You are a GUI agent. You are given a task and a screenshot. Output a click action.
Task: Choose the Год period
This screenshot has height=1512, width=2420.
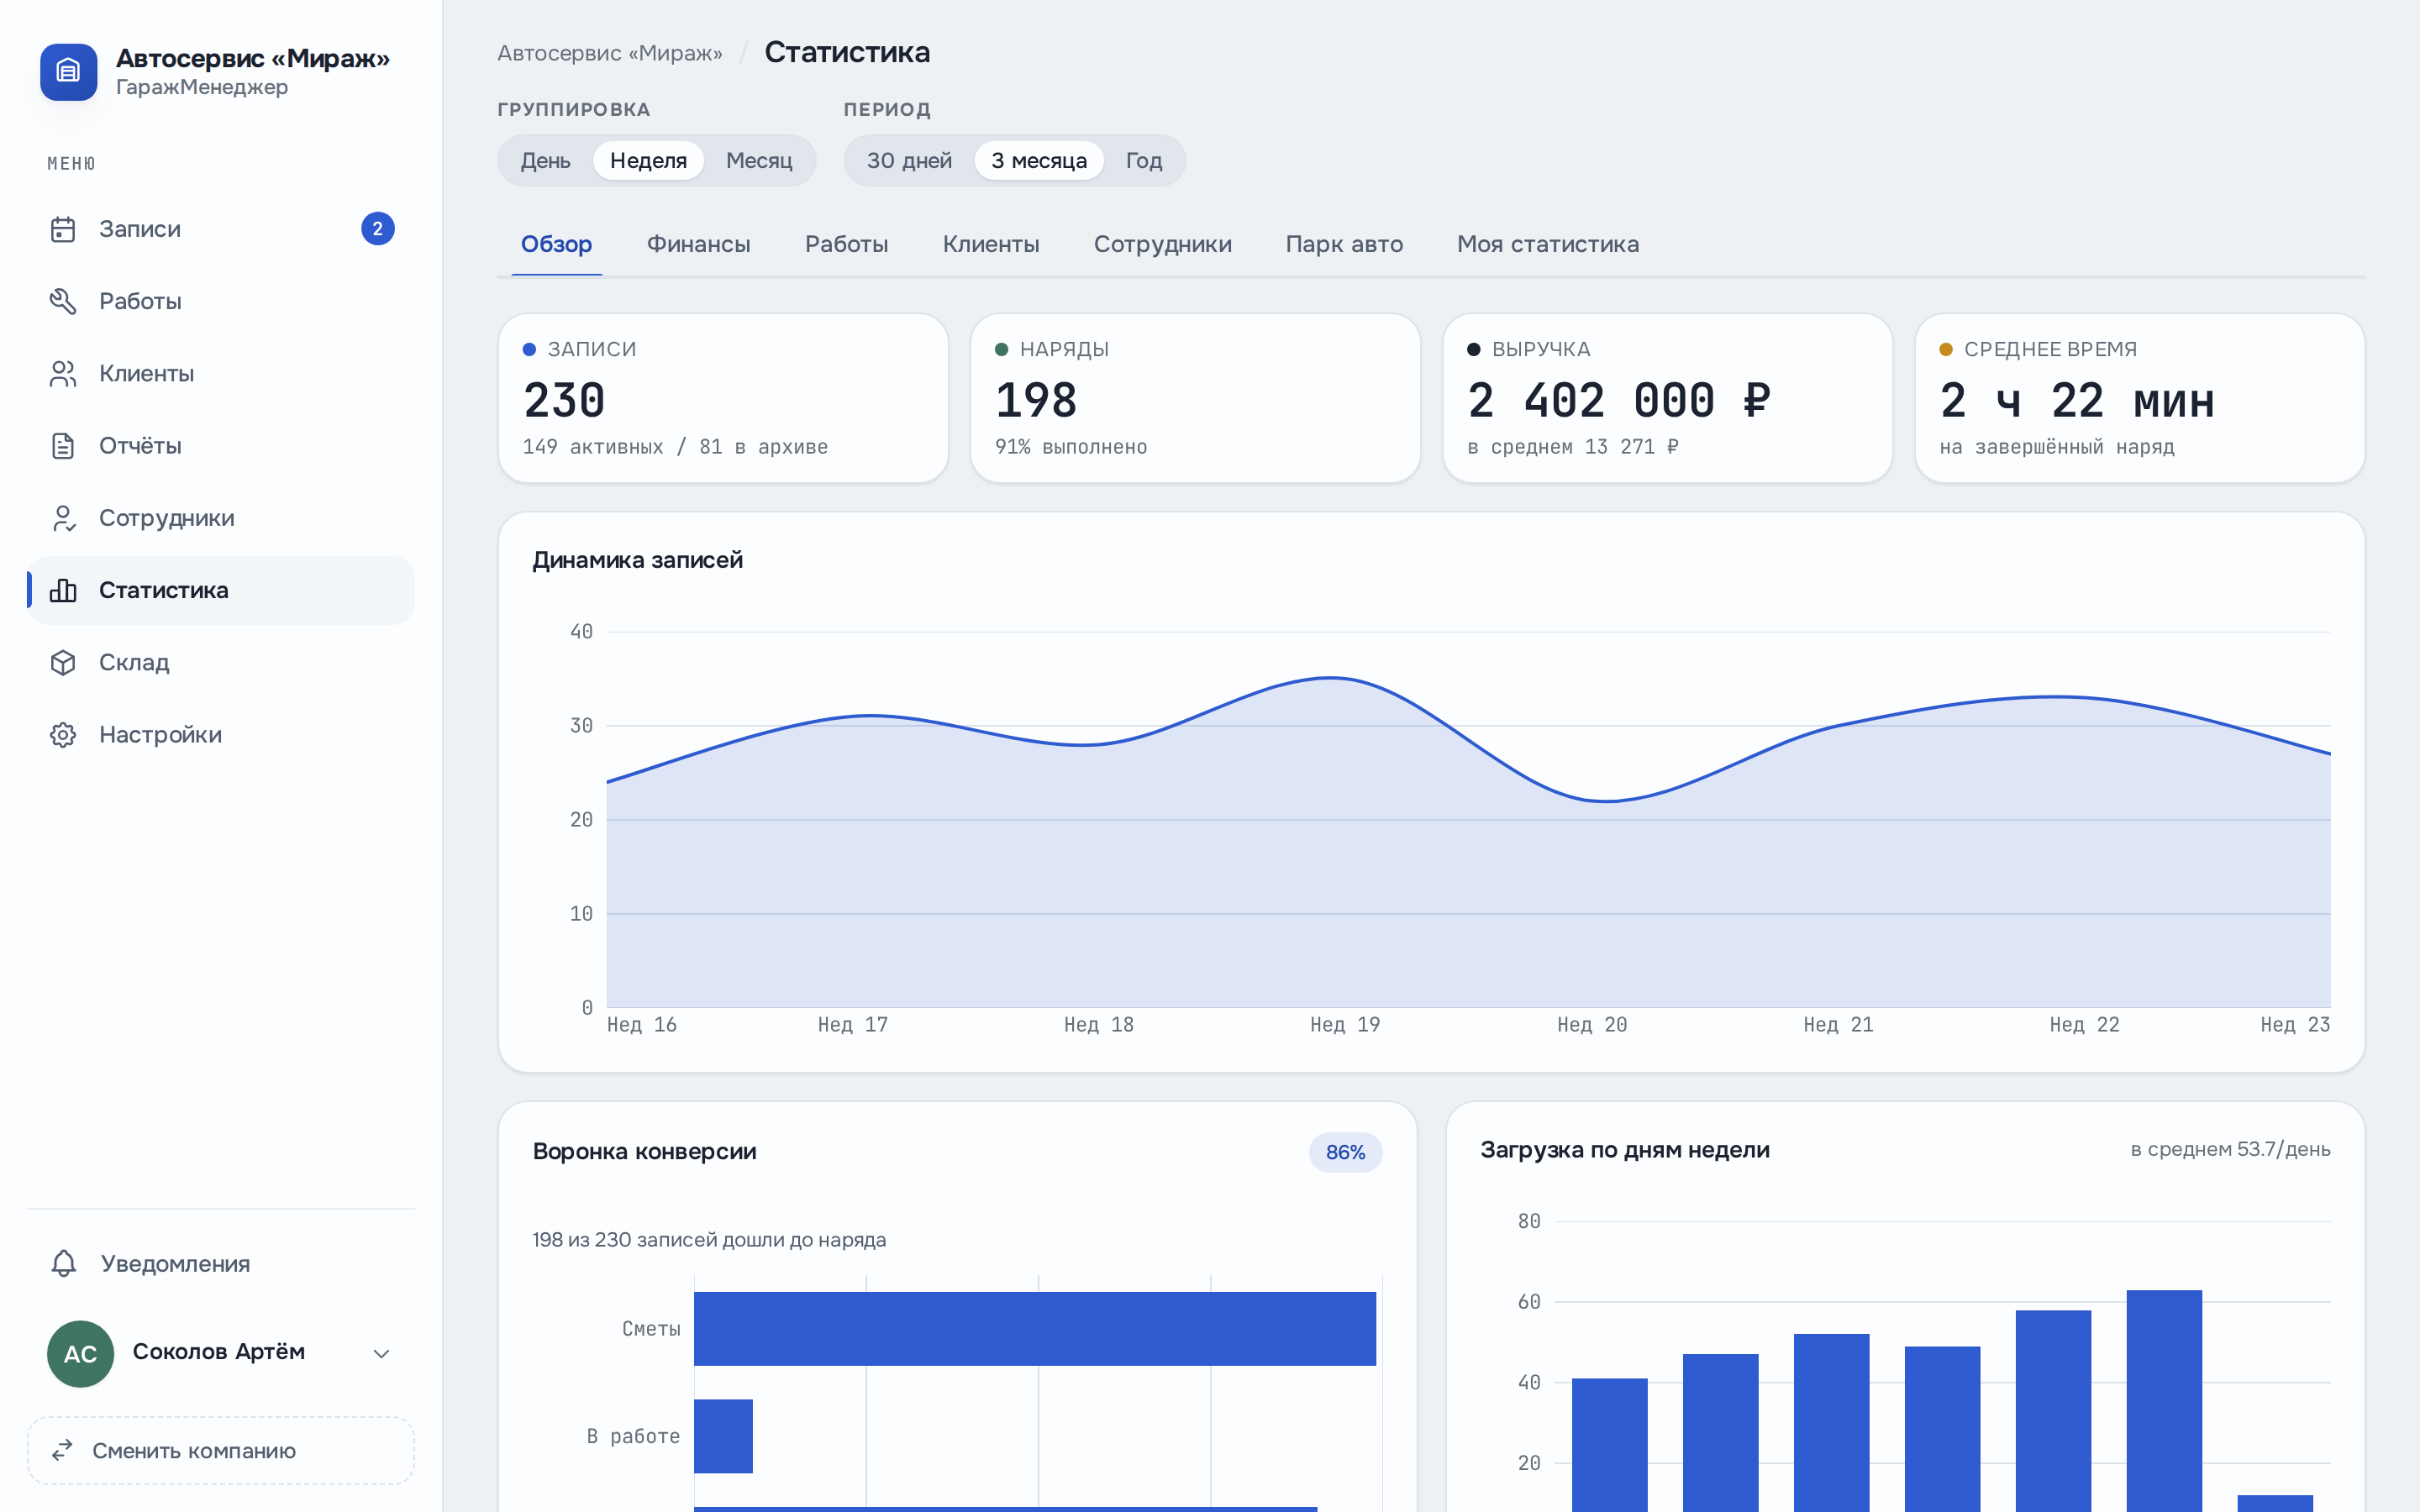tap(1144, 160)
